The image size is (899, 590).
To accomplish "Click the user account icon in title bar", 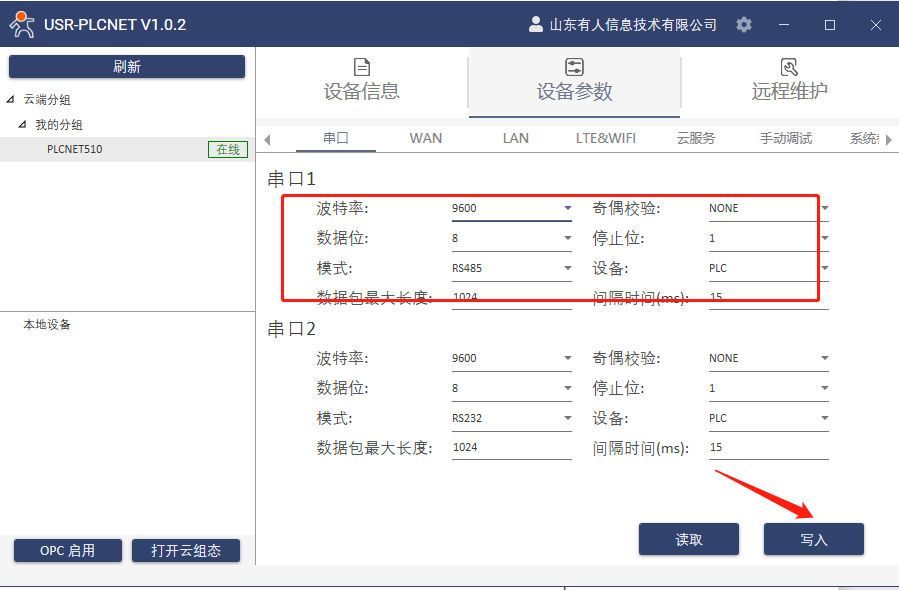I will [536, 25].
